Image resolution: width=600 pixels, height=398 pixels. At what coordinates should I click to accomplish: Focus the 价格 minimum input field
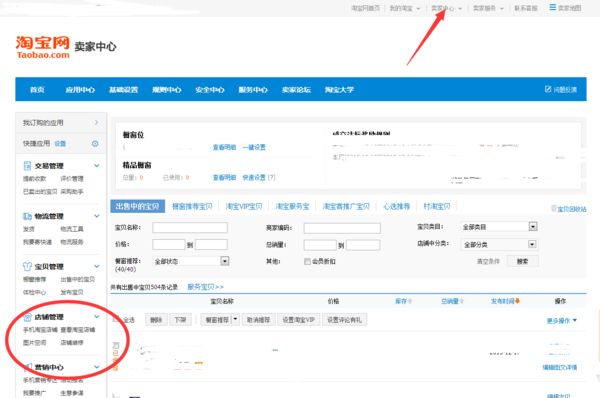pos(169,245)
